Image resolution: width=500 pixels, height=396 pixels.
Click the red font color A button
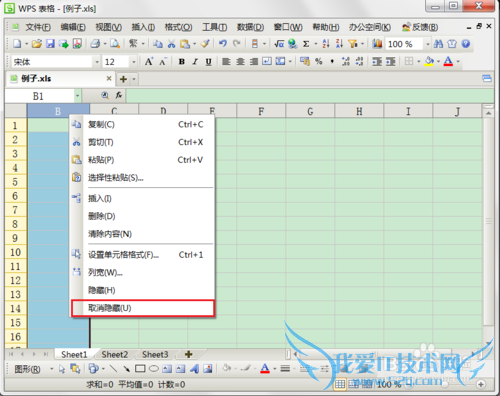pos(448,61)
